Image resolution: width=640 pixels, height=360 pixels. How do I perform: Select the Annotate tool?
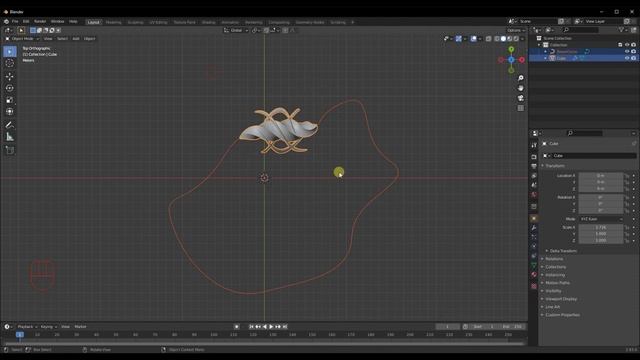[10, 125]
